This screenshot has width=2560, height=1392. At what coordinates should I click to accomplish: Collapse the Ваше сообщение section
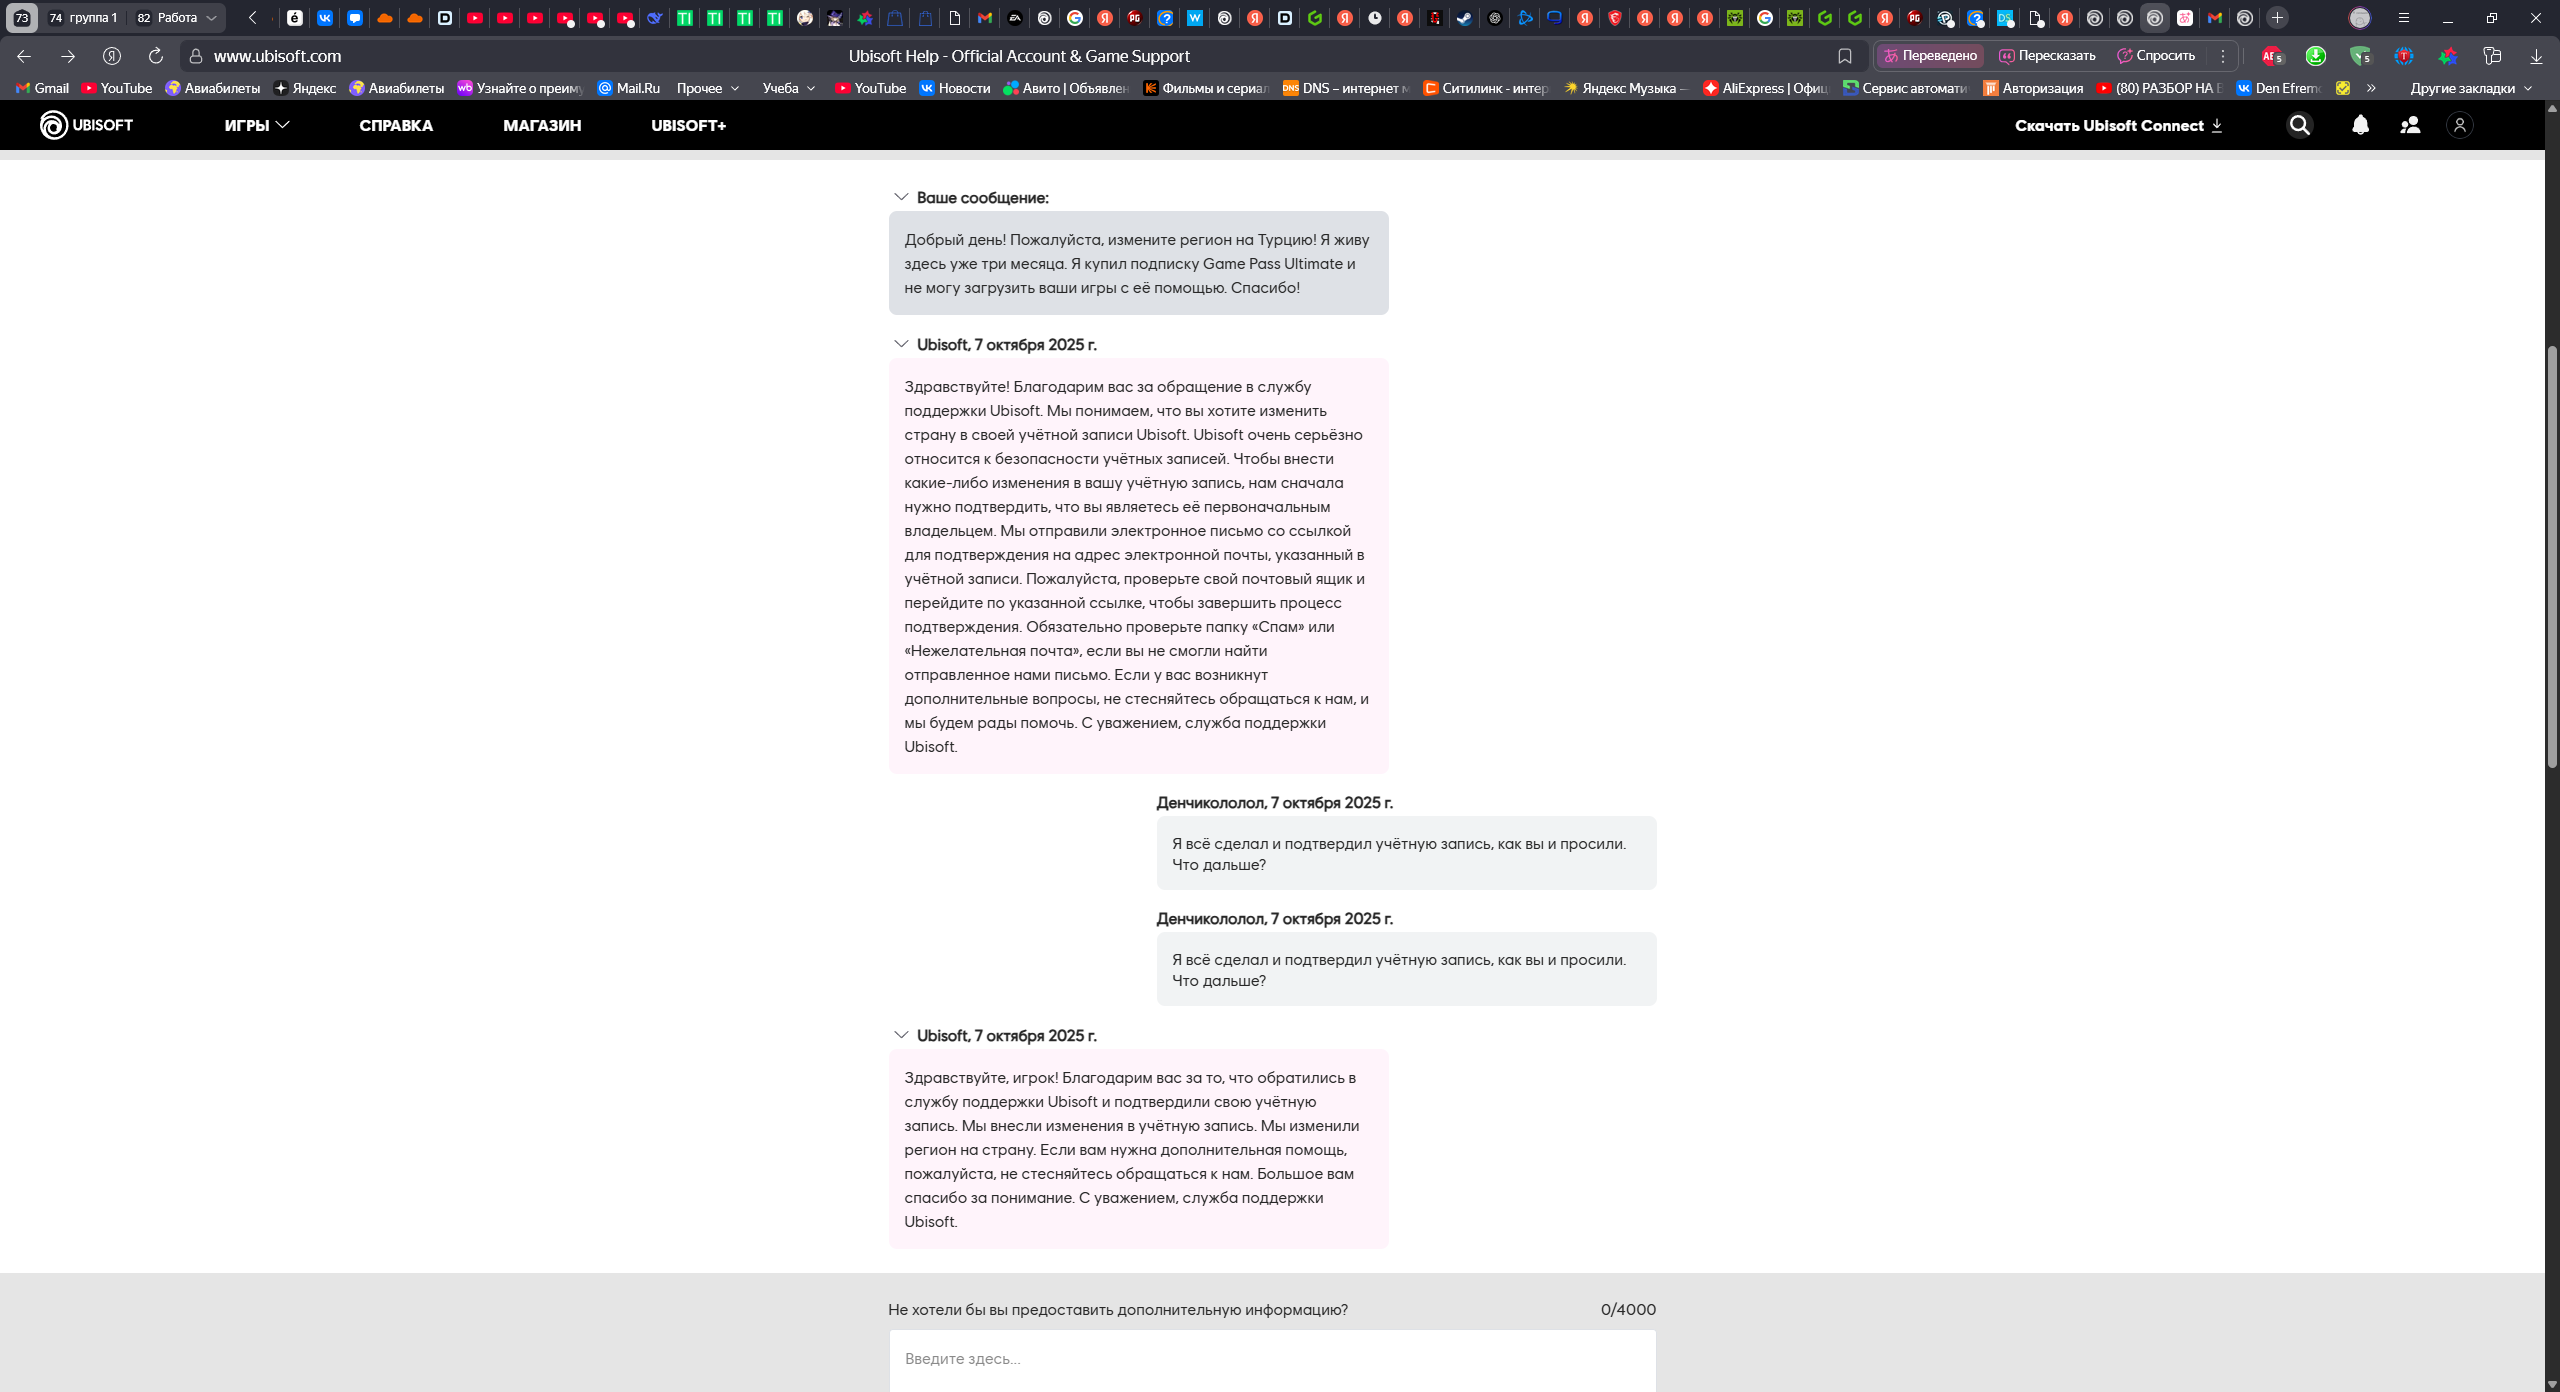click(x=901, y=197)
